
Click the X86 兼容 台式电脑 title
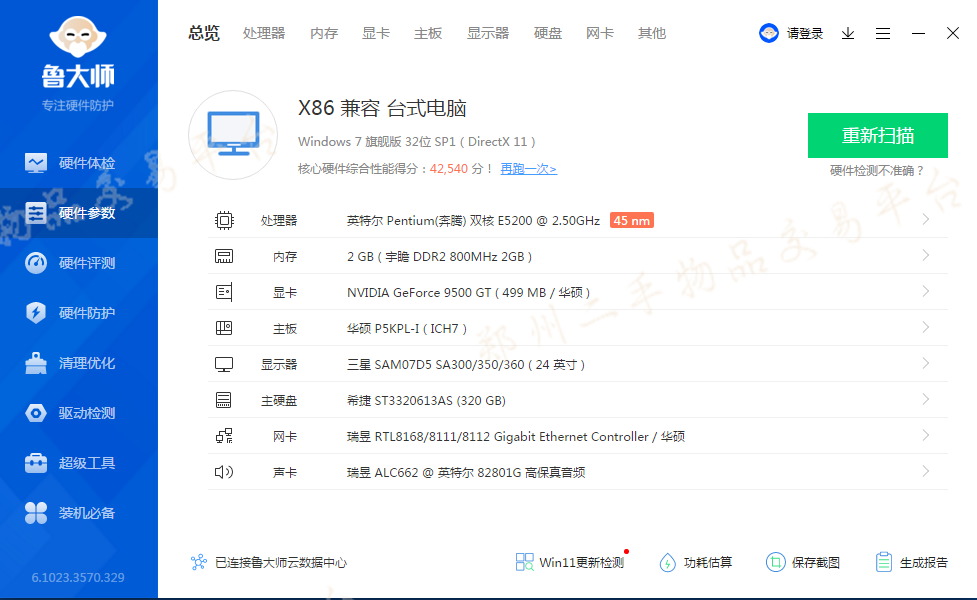pyautogui.click(x=382, y=108)
